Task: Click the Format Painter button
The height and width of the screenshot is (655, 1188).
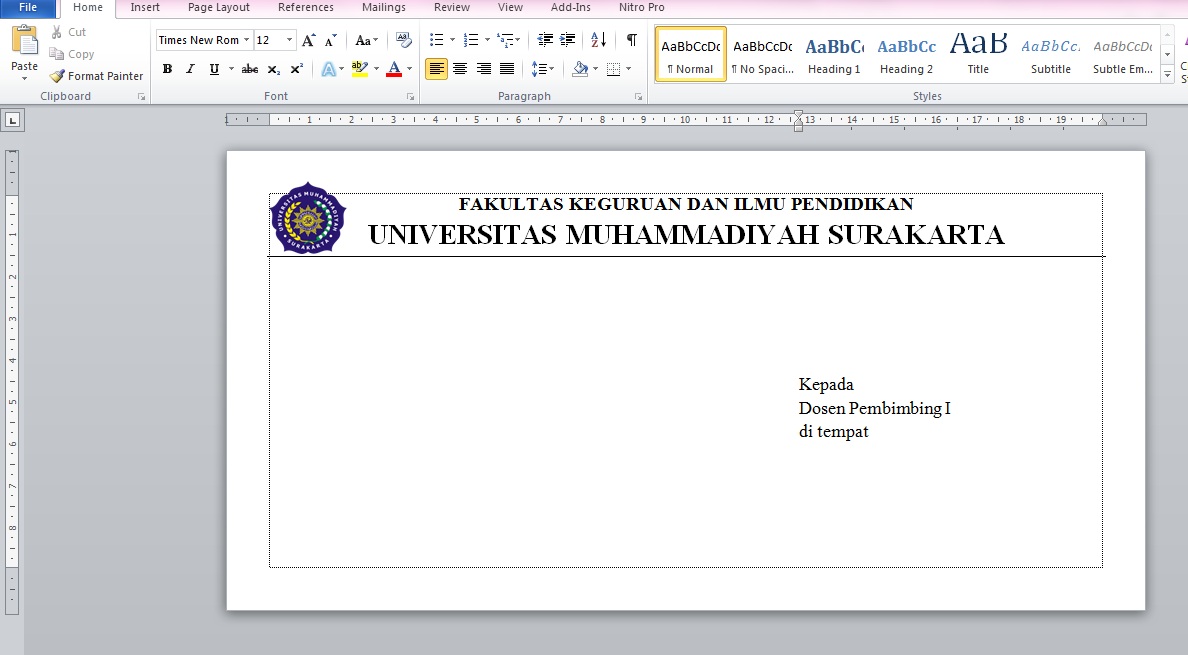Action: coord(95,75)
